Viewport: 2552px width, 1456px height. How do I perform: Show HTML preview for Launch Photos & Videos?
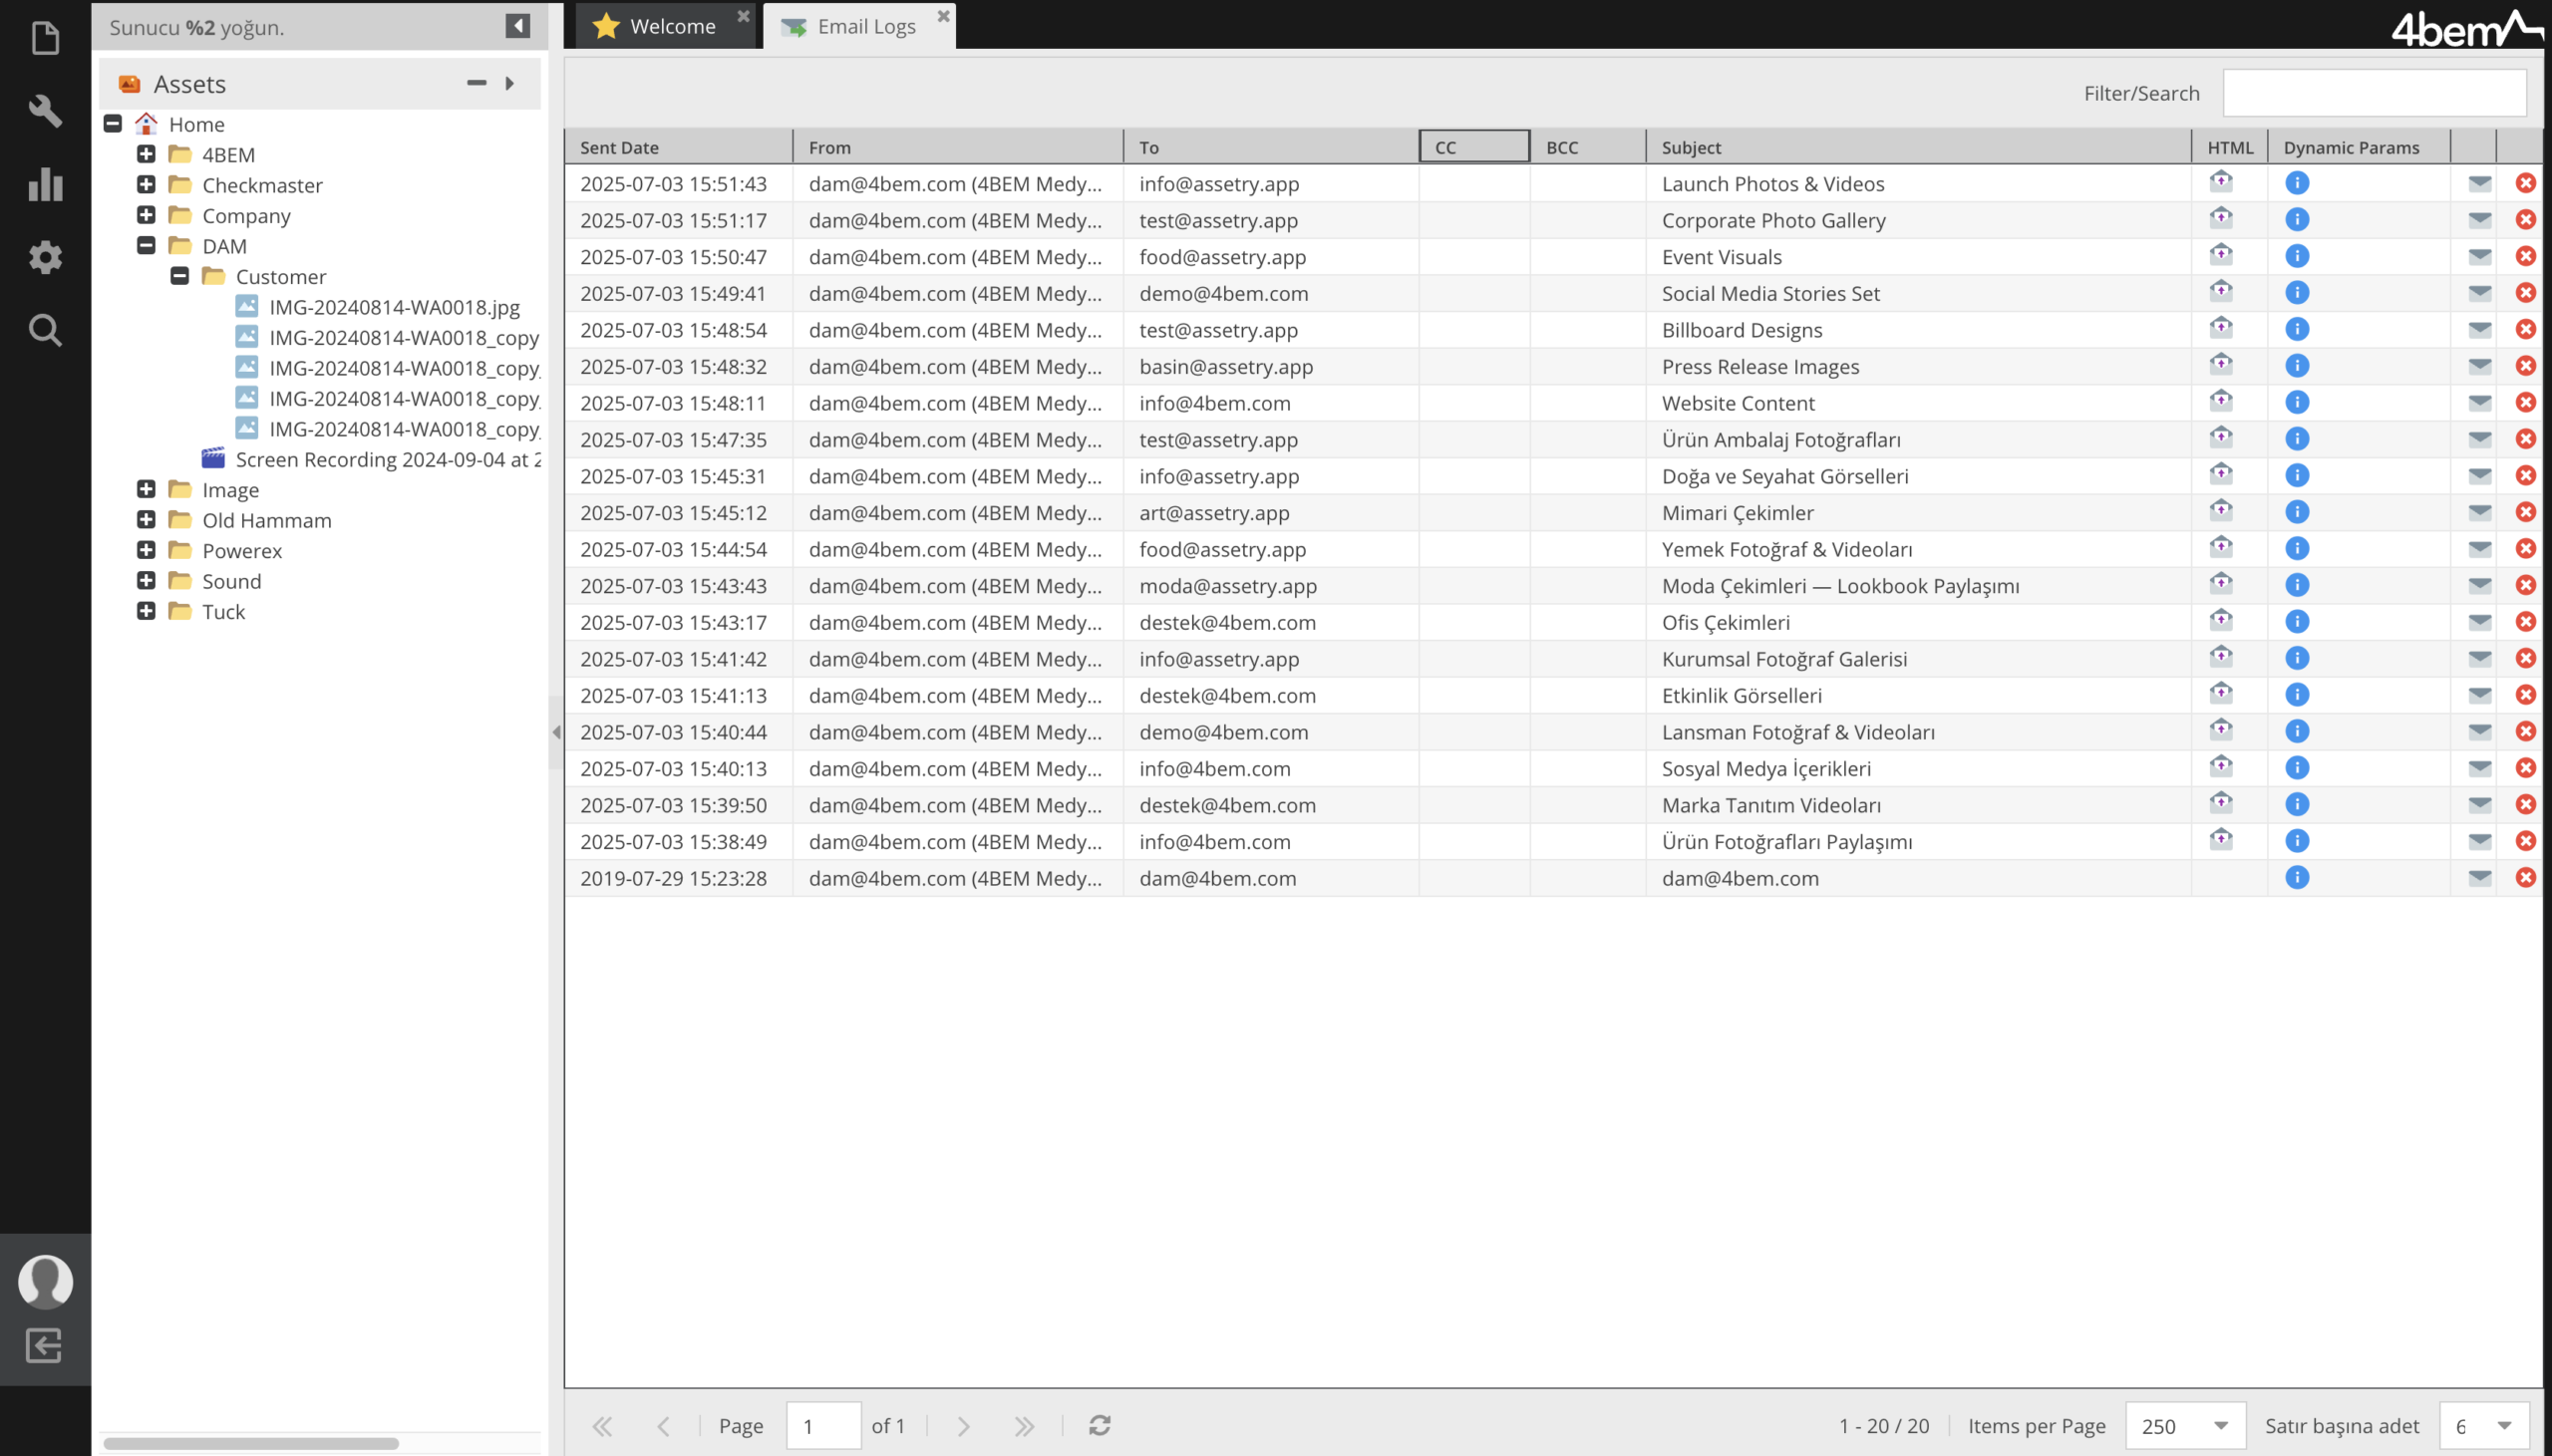[x=2220, y=182]
